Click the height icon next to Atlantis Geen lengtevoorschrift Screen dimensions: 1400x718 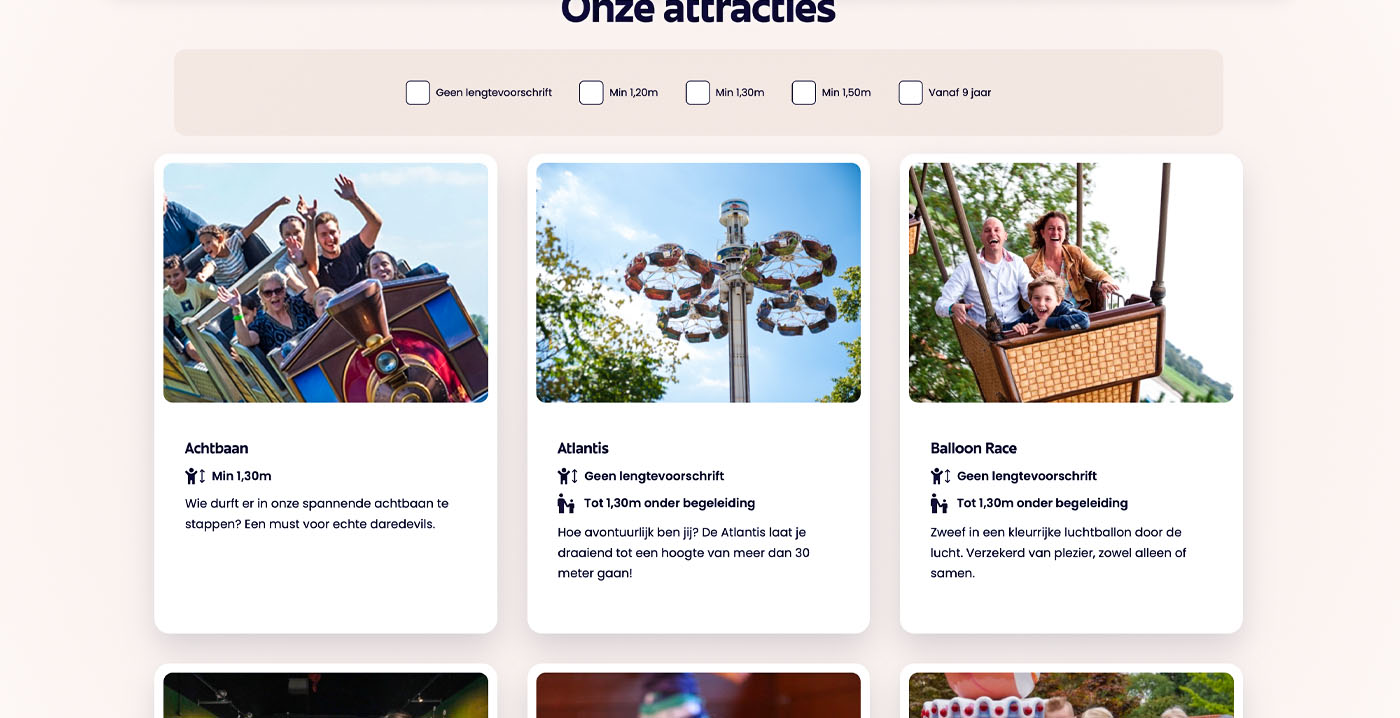[568, 476]
